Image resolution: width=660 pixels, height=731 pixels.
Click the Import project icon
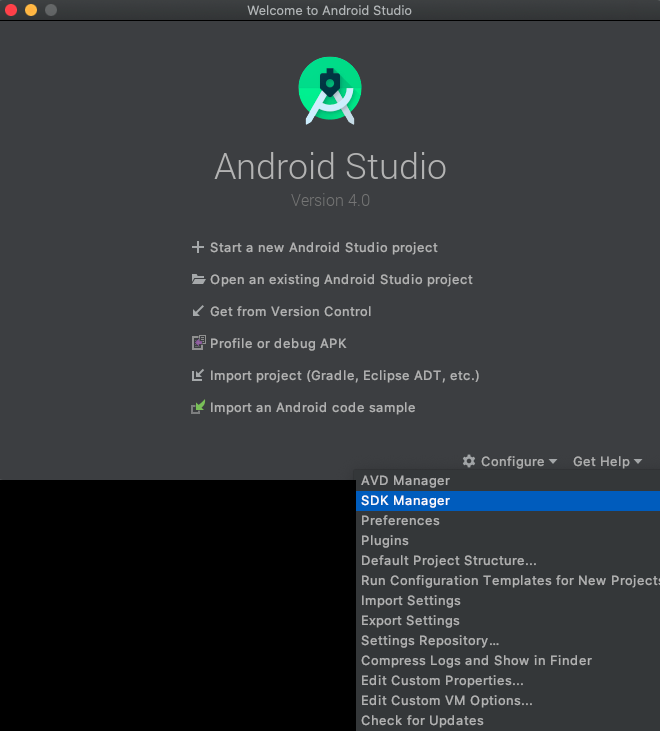(x=198, y=375)
